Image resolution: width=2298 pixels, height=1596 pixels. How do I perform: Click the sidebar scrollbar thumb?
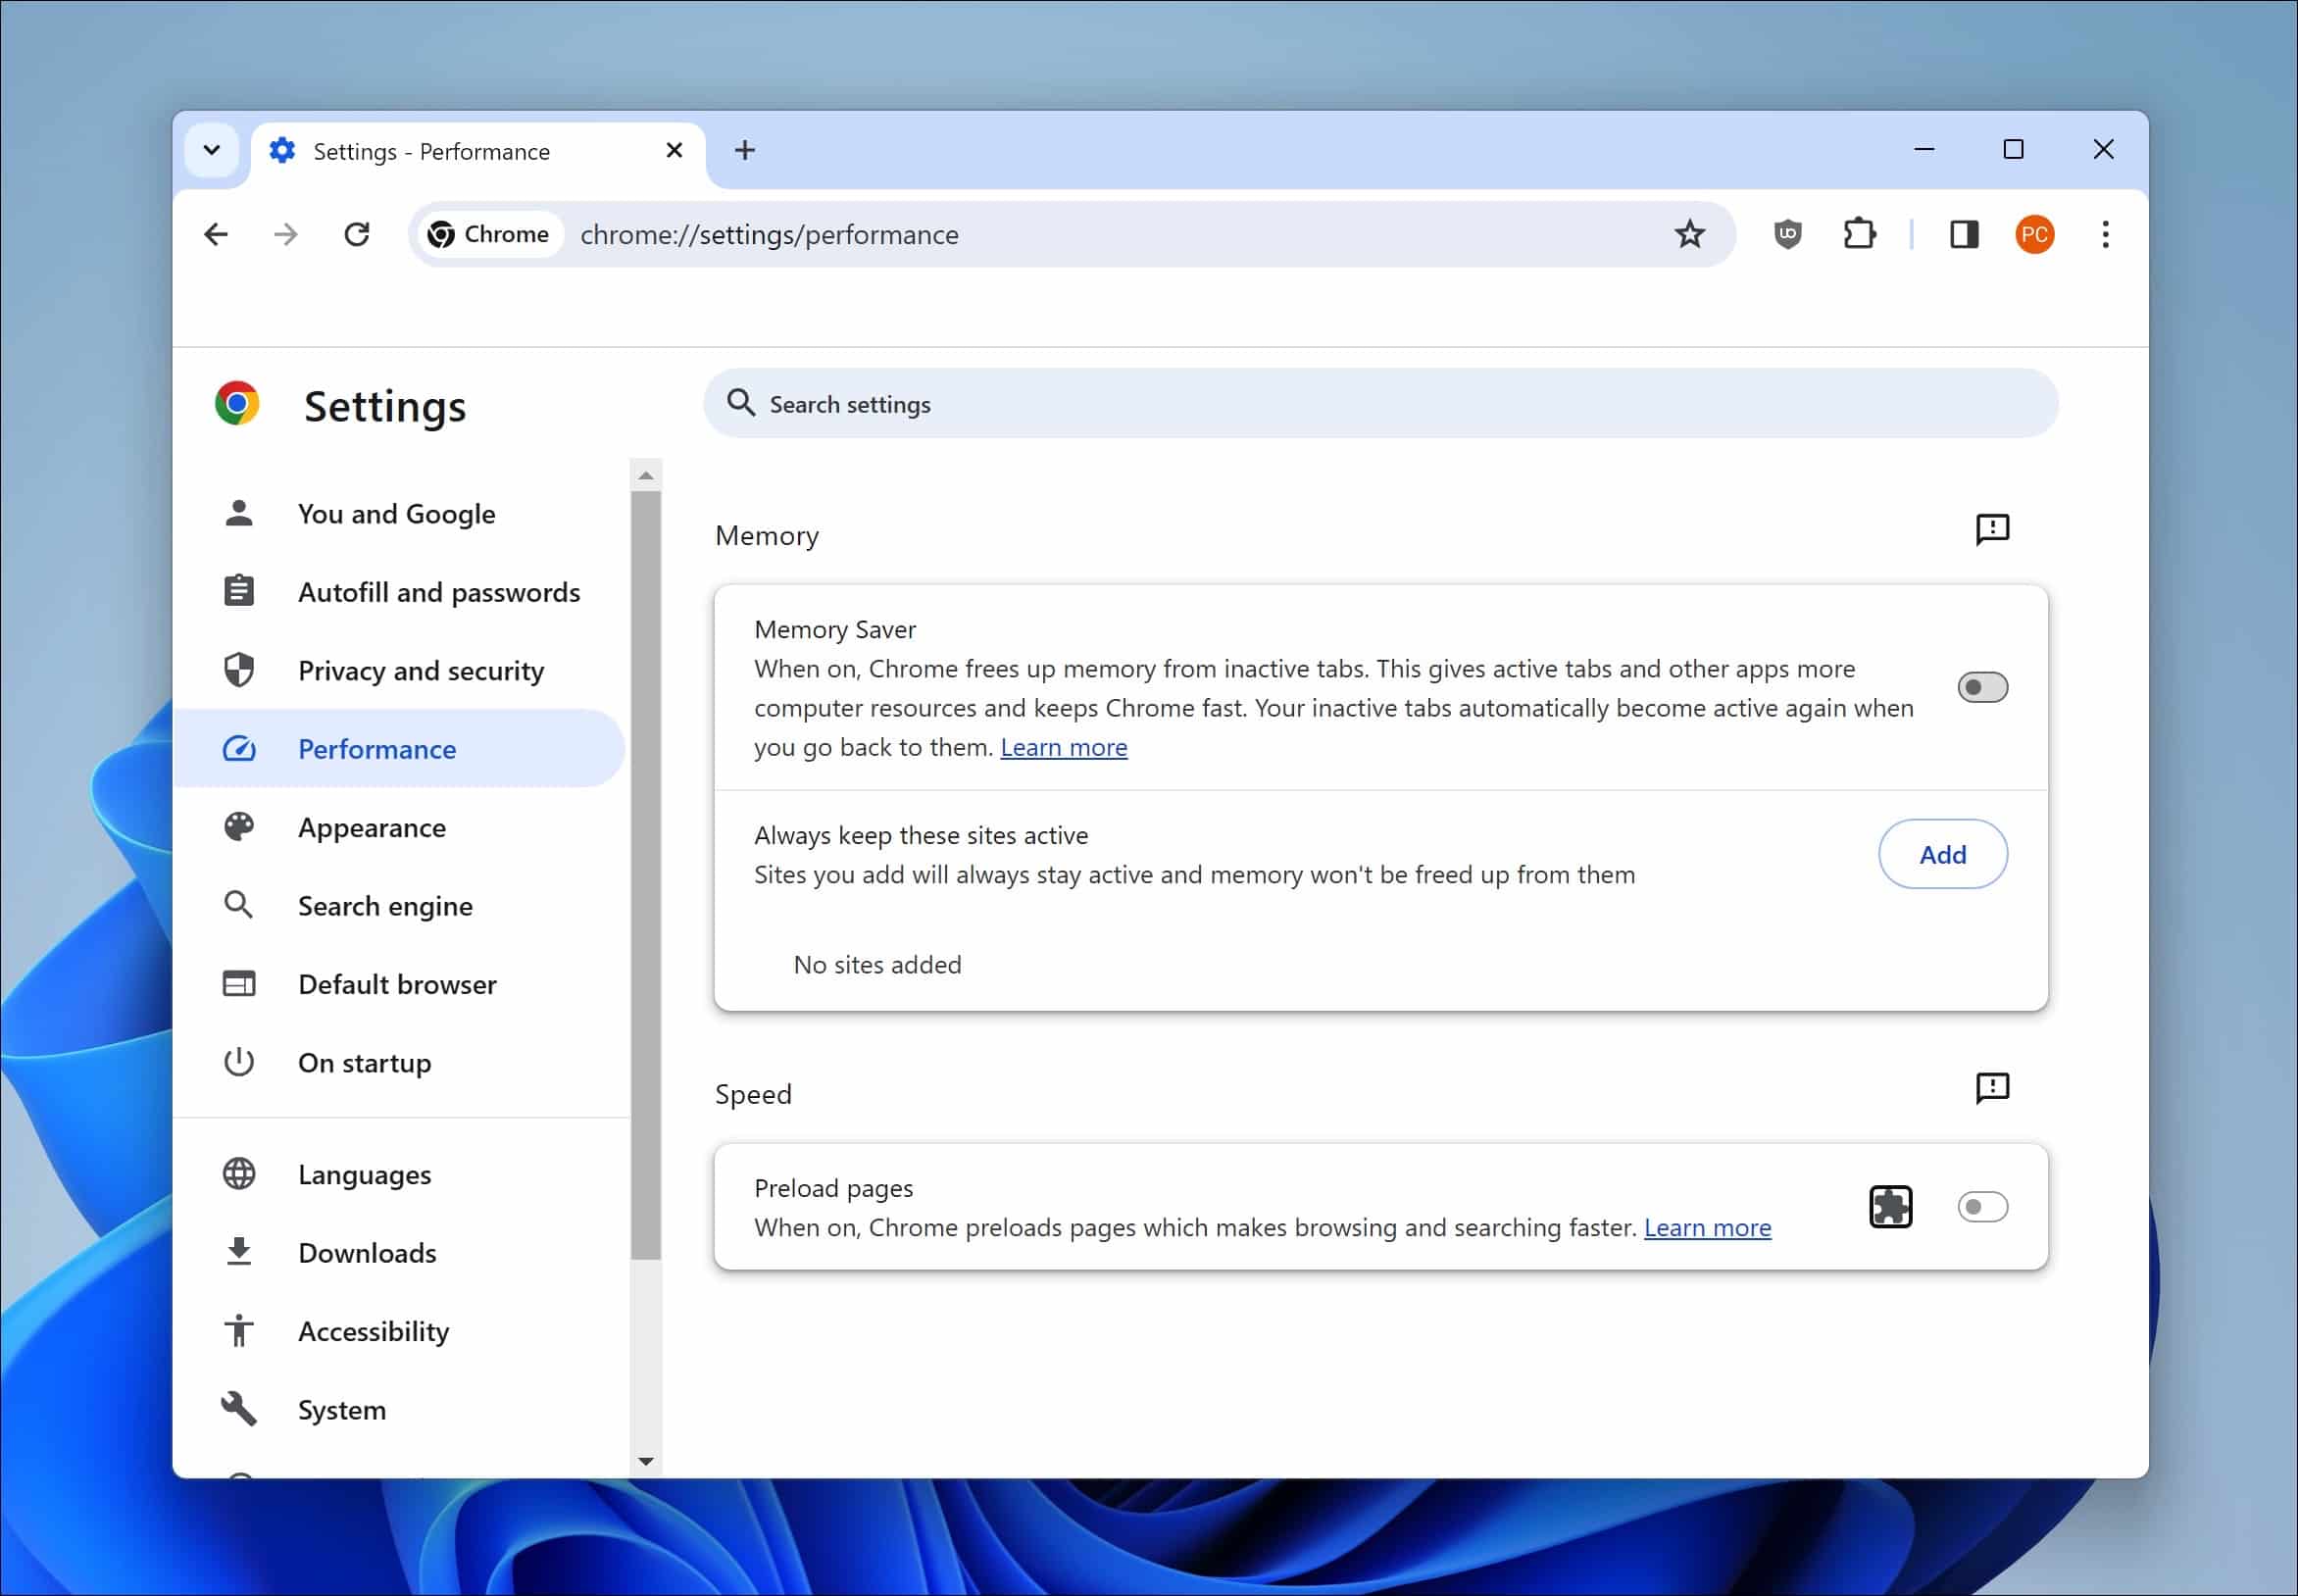pyautogui.click(x=646, y=875)
